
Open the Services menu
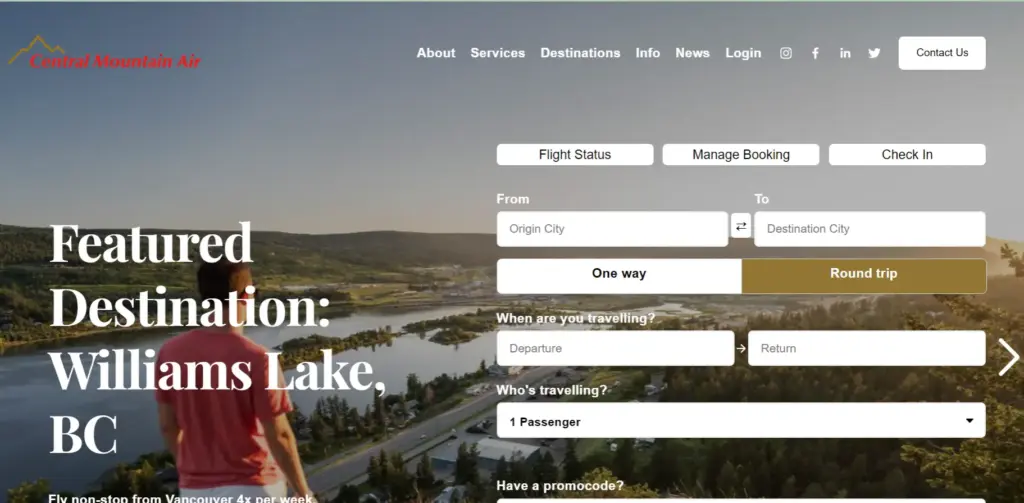(498, 53)
